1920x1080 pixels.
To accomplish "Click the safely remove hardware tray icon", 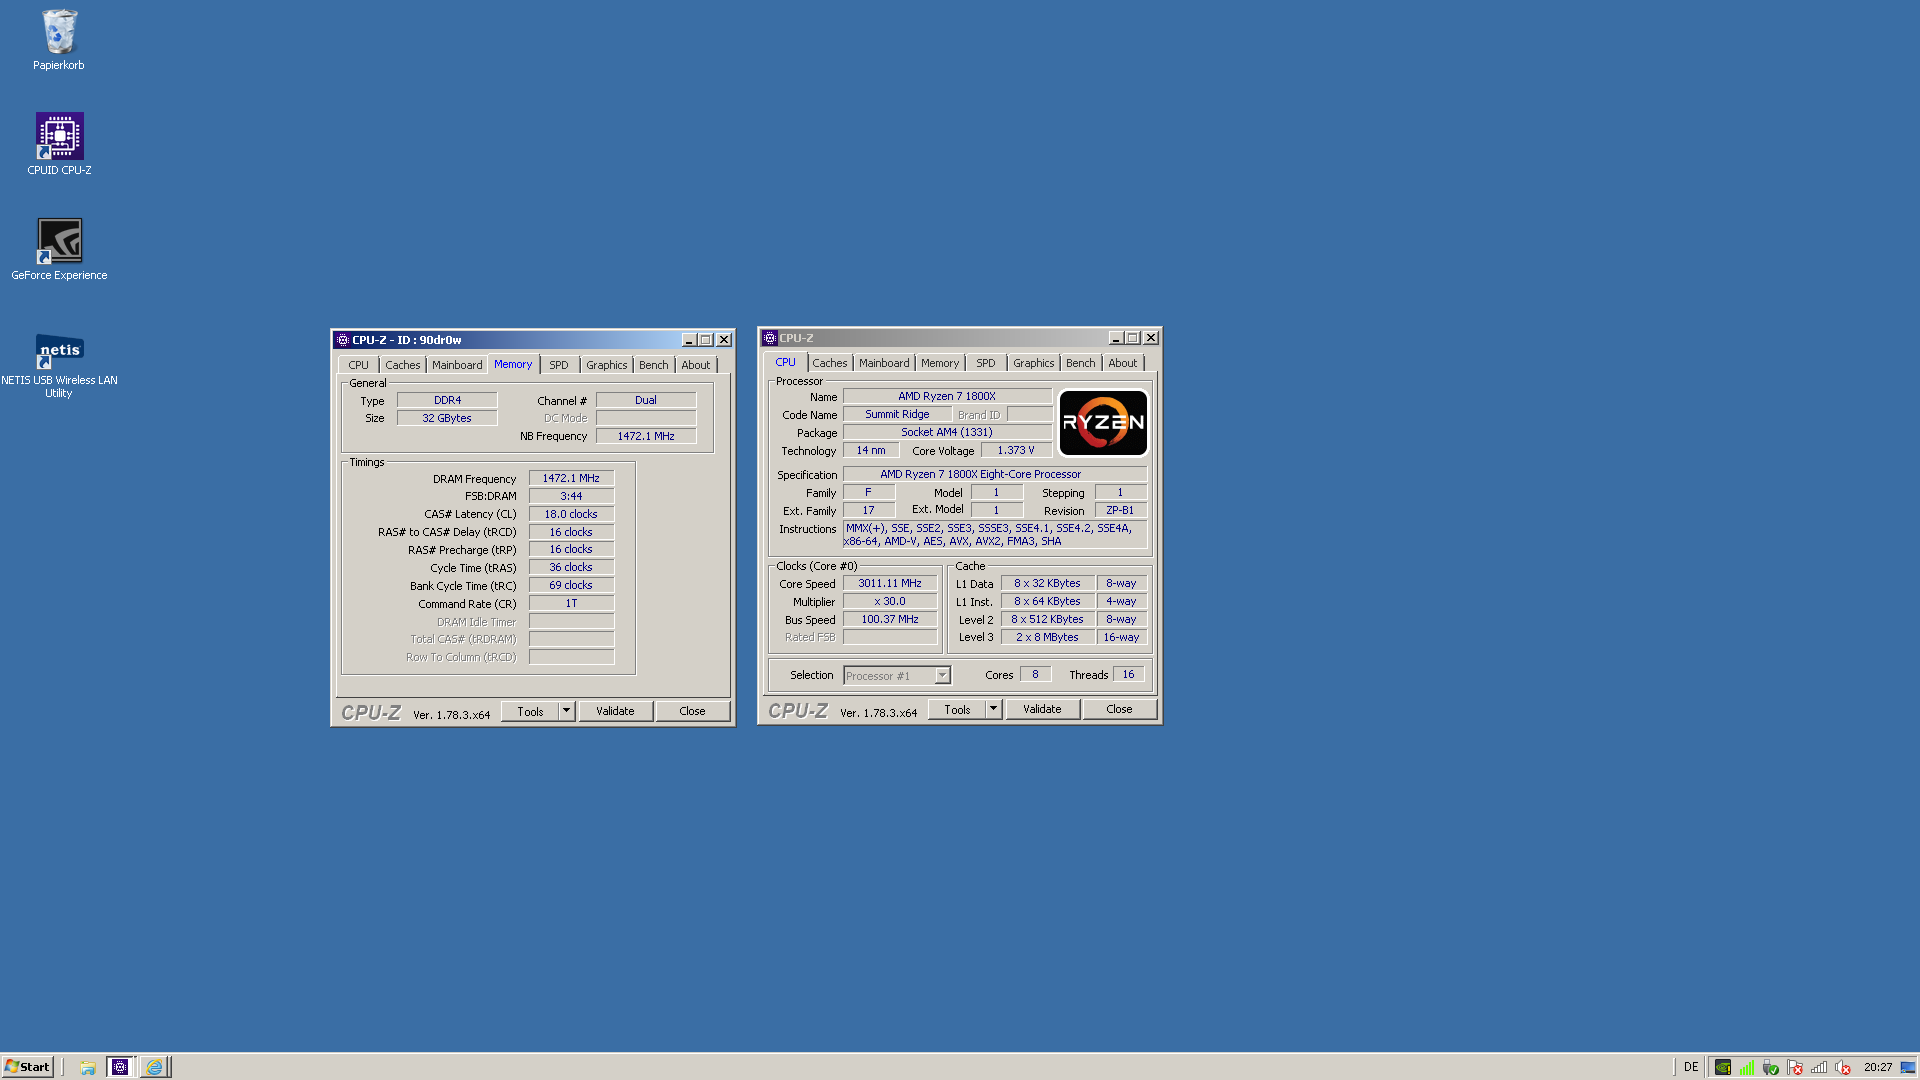I will [x=1770, y=1067].
